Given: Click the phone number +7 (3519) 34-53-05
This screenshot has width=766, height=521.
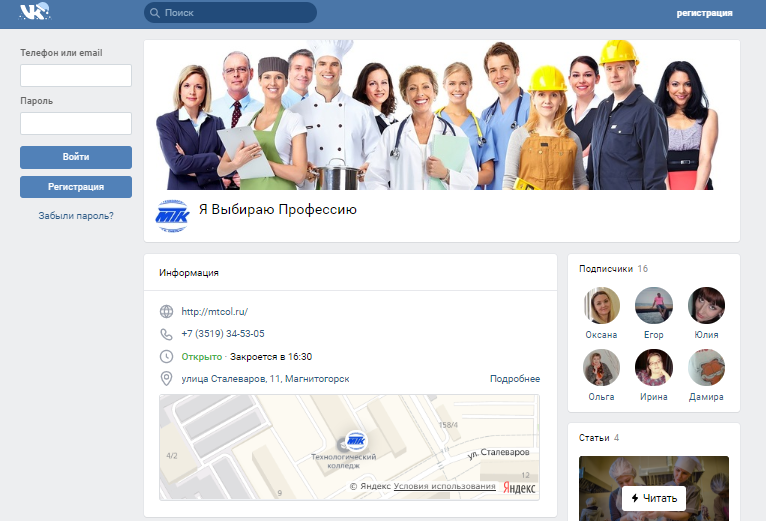Looking at the screenshot, I should (x=223, y=334).
